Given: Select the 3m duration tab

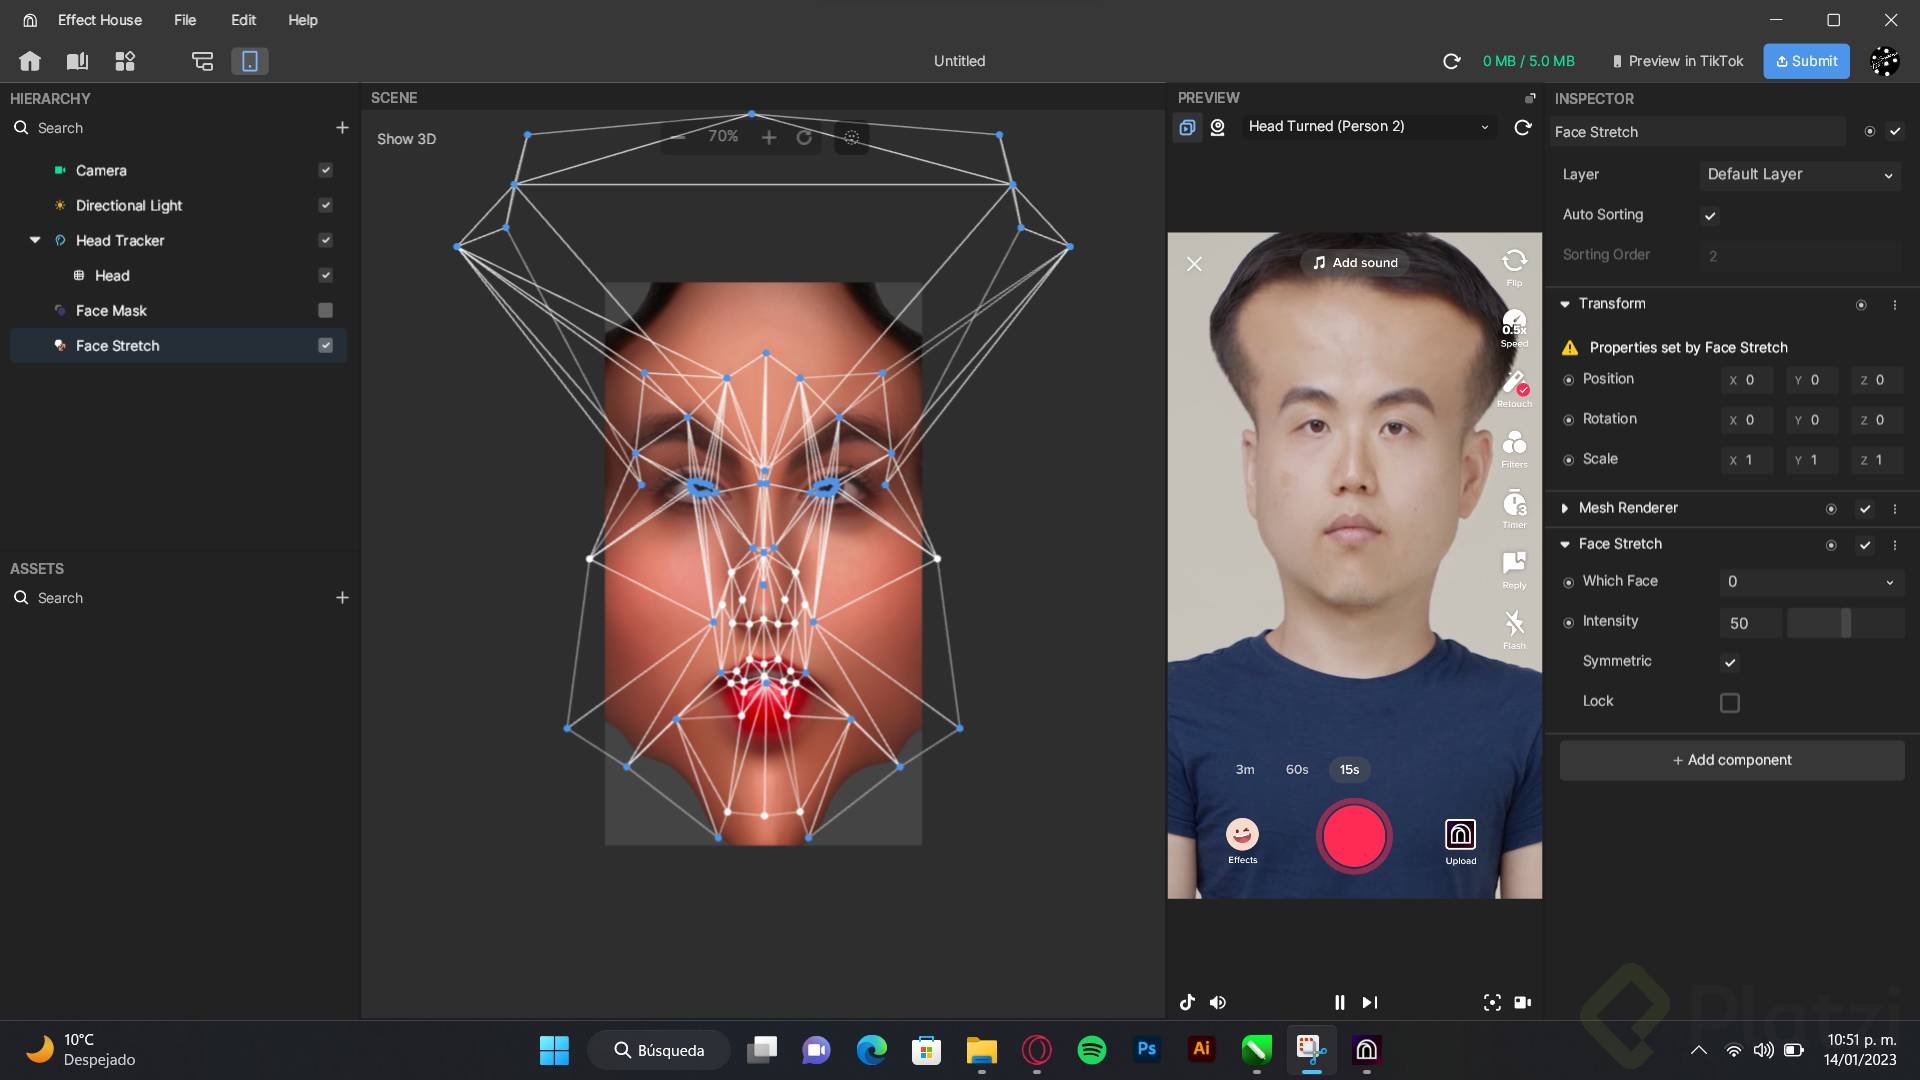Looking at the screenshot, I should [x=1245, y=769].
